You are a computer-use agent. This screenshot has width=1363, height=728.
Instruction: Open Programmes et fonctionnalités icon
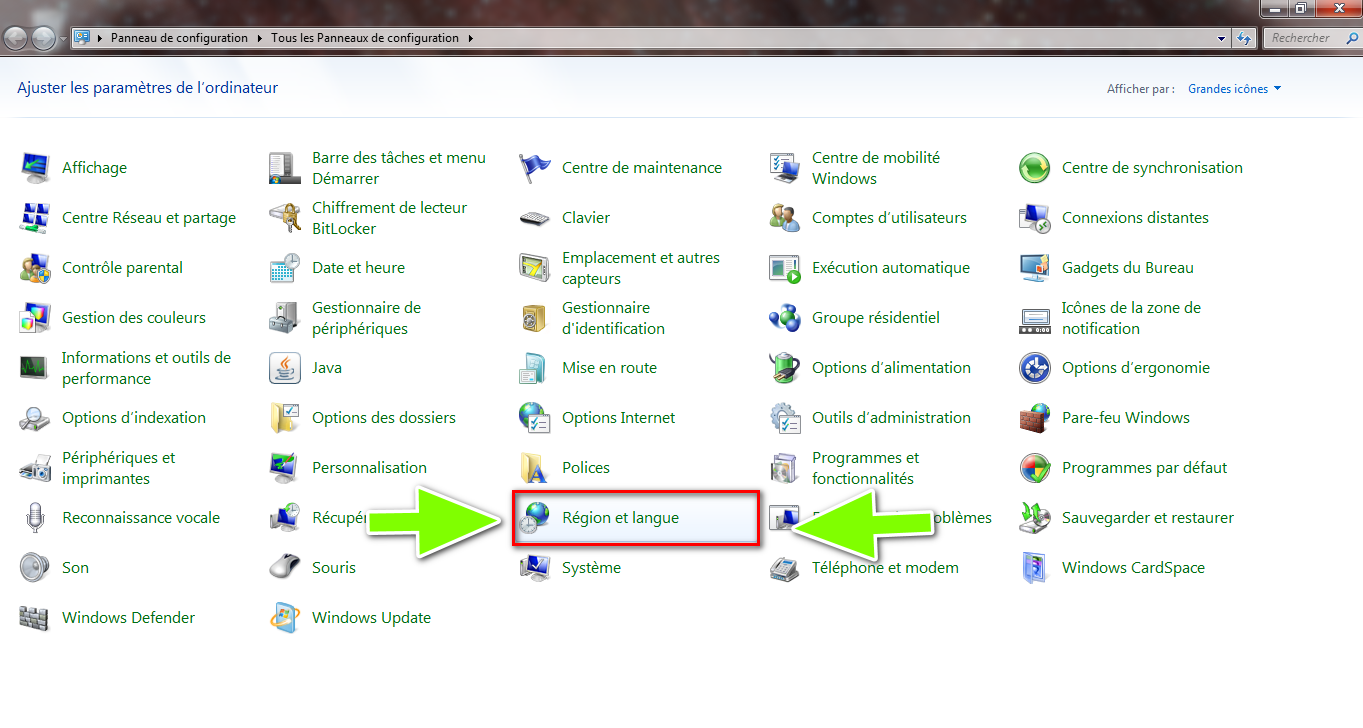(x=785, y=468)
